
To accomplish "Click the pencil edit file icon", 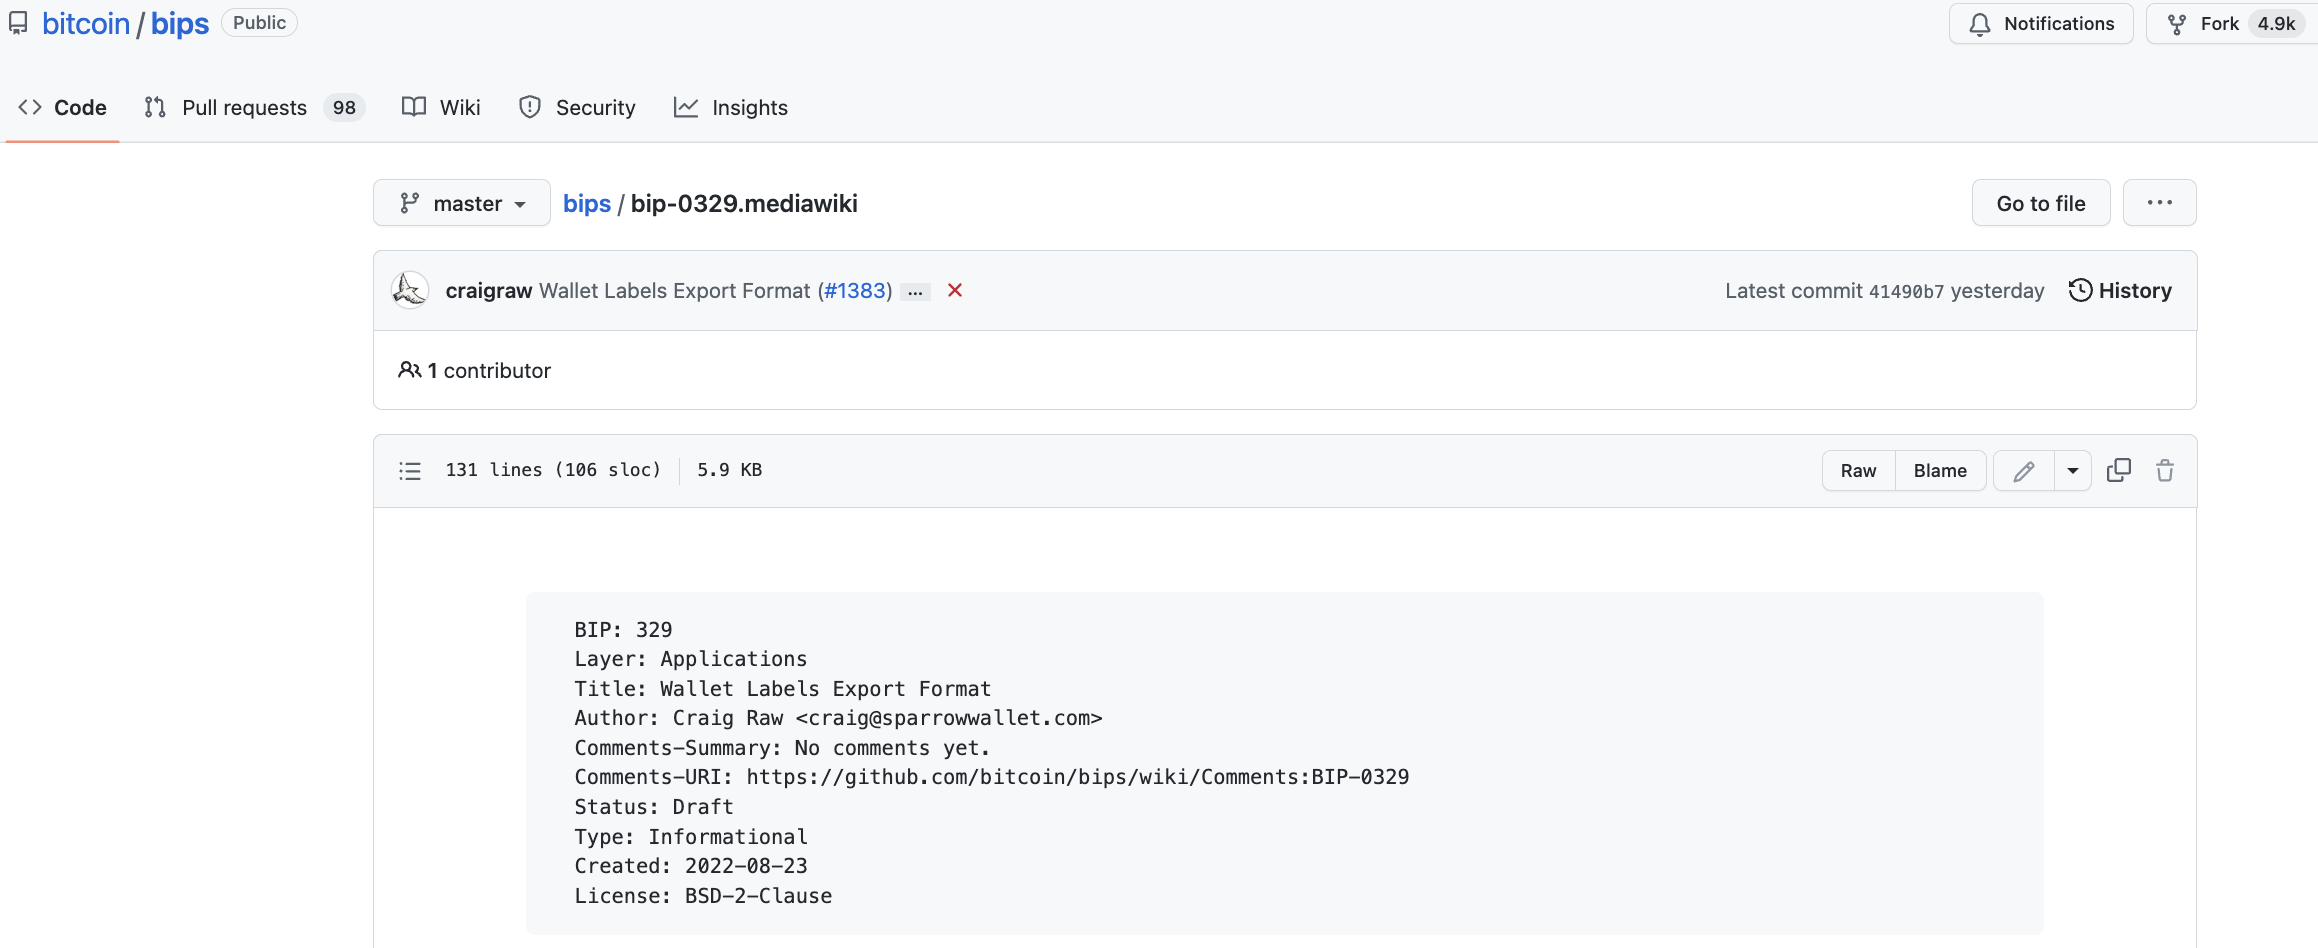I will click(2023, 471).
